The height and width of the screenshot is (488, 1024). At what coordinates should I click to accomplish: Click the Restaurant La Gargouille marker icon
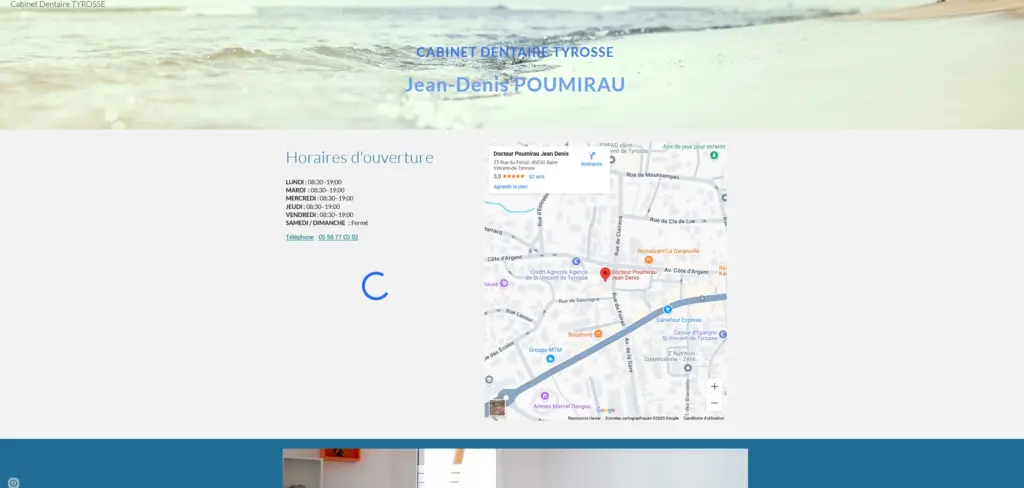[648, 259]
